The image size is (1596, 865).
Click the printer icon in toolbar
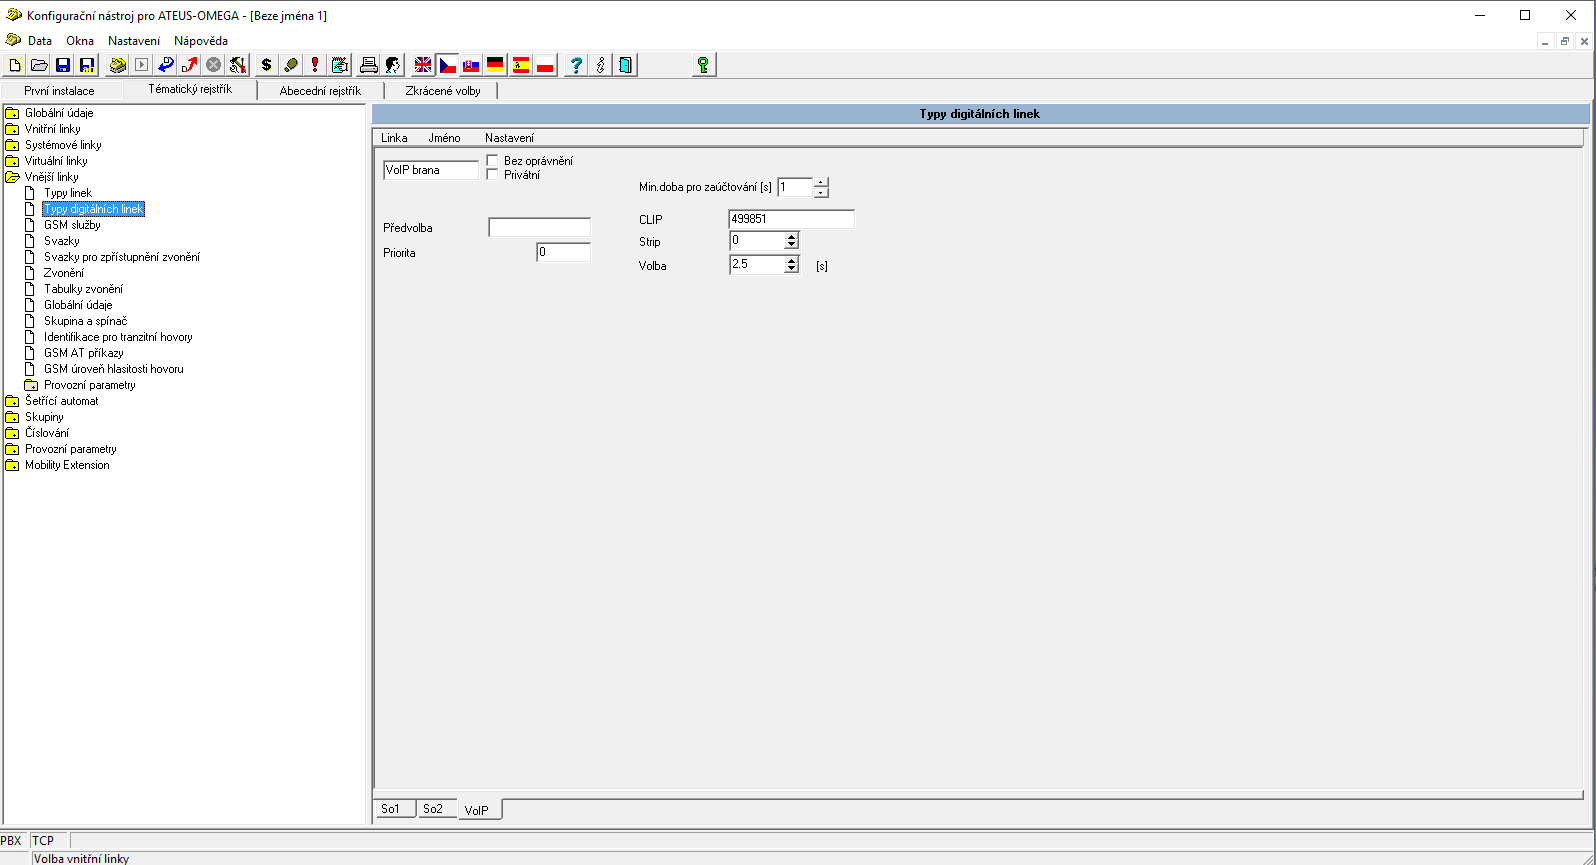[368, 65]
